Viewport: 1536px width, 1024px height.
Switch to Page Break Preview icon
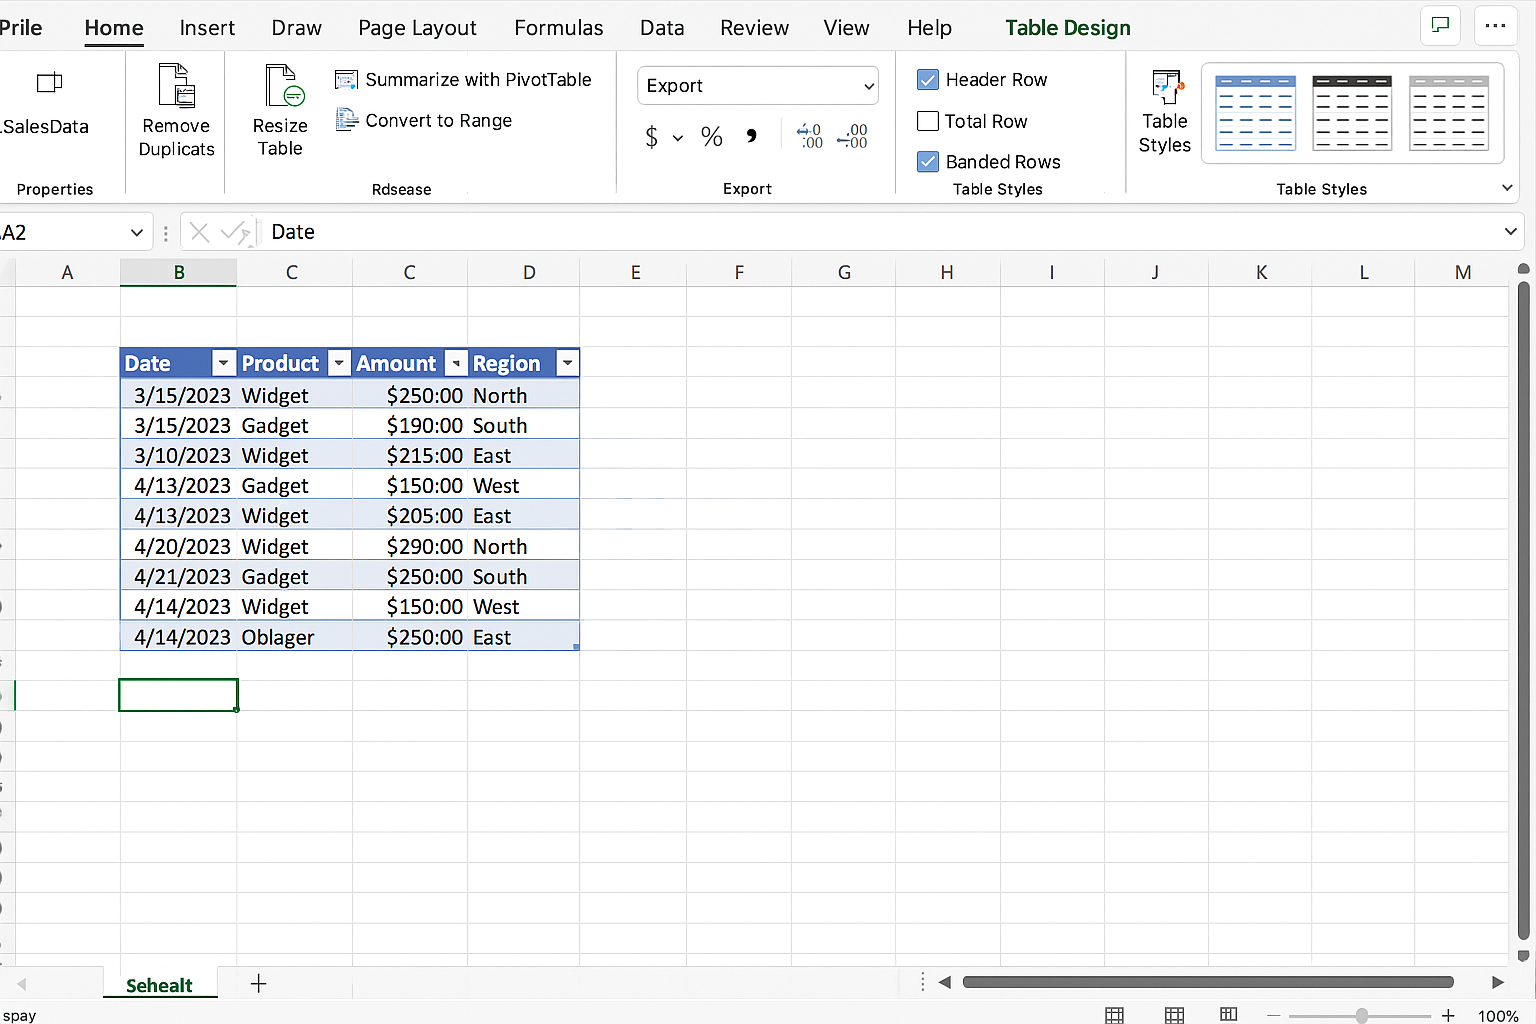click(1229, 1015)
